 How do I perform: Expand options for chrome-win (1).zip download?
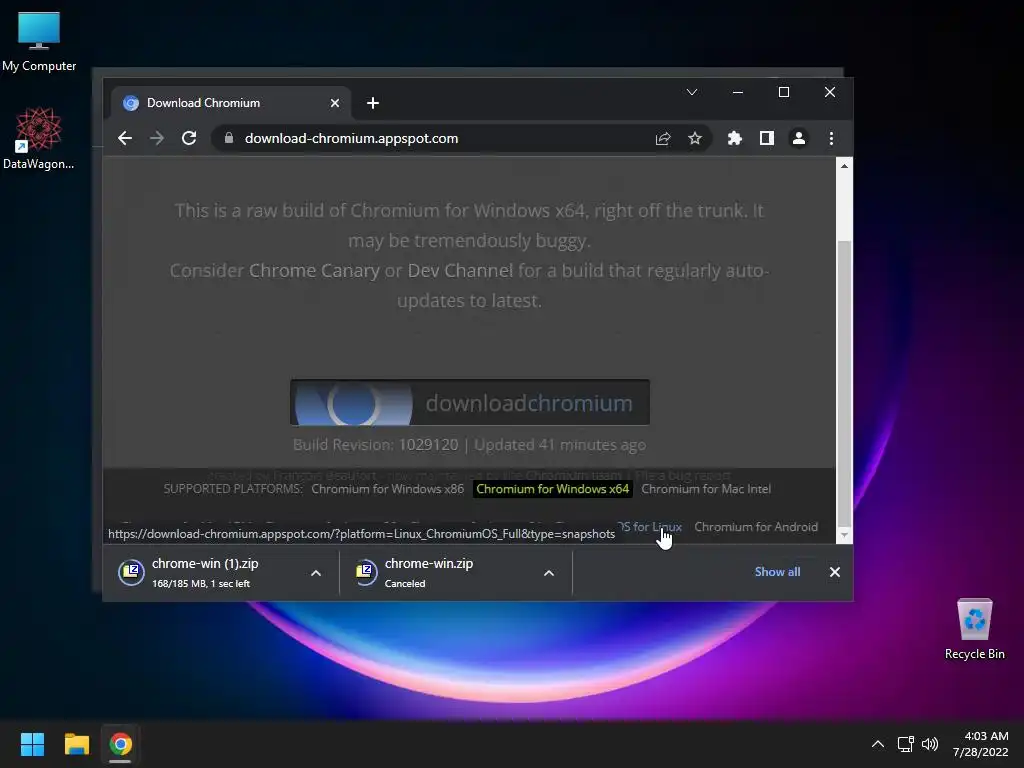coord(316,573)
